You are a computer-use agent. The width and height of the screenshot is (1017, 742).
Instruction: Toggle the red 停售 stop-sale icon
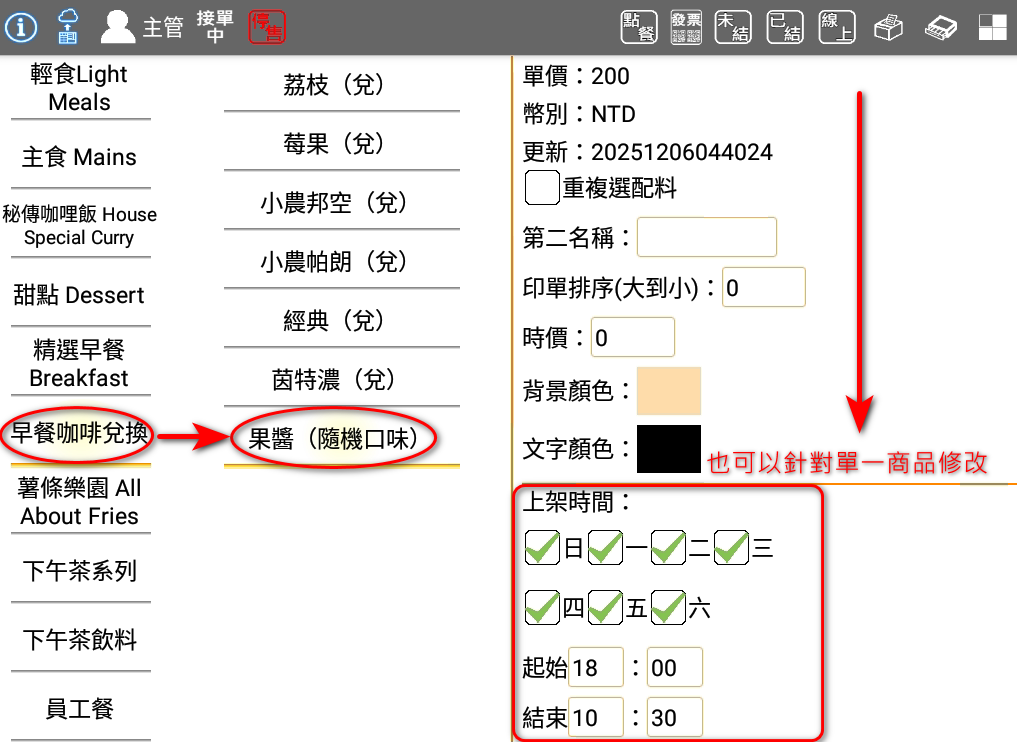click(x=267, y=27)
